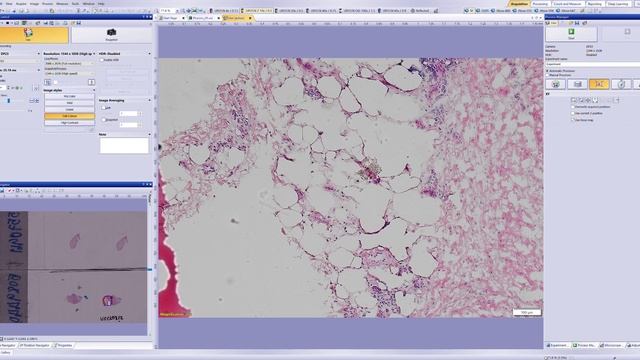Image resolution: width=640 pixels, height=360 pixels.
Task: Toggle the Snapshot image averaging checkbox
Action: tap(104, 120)
